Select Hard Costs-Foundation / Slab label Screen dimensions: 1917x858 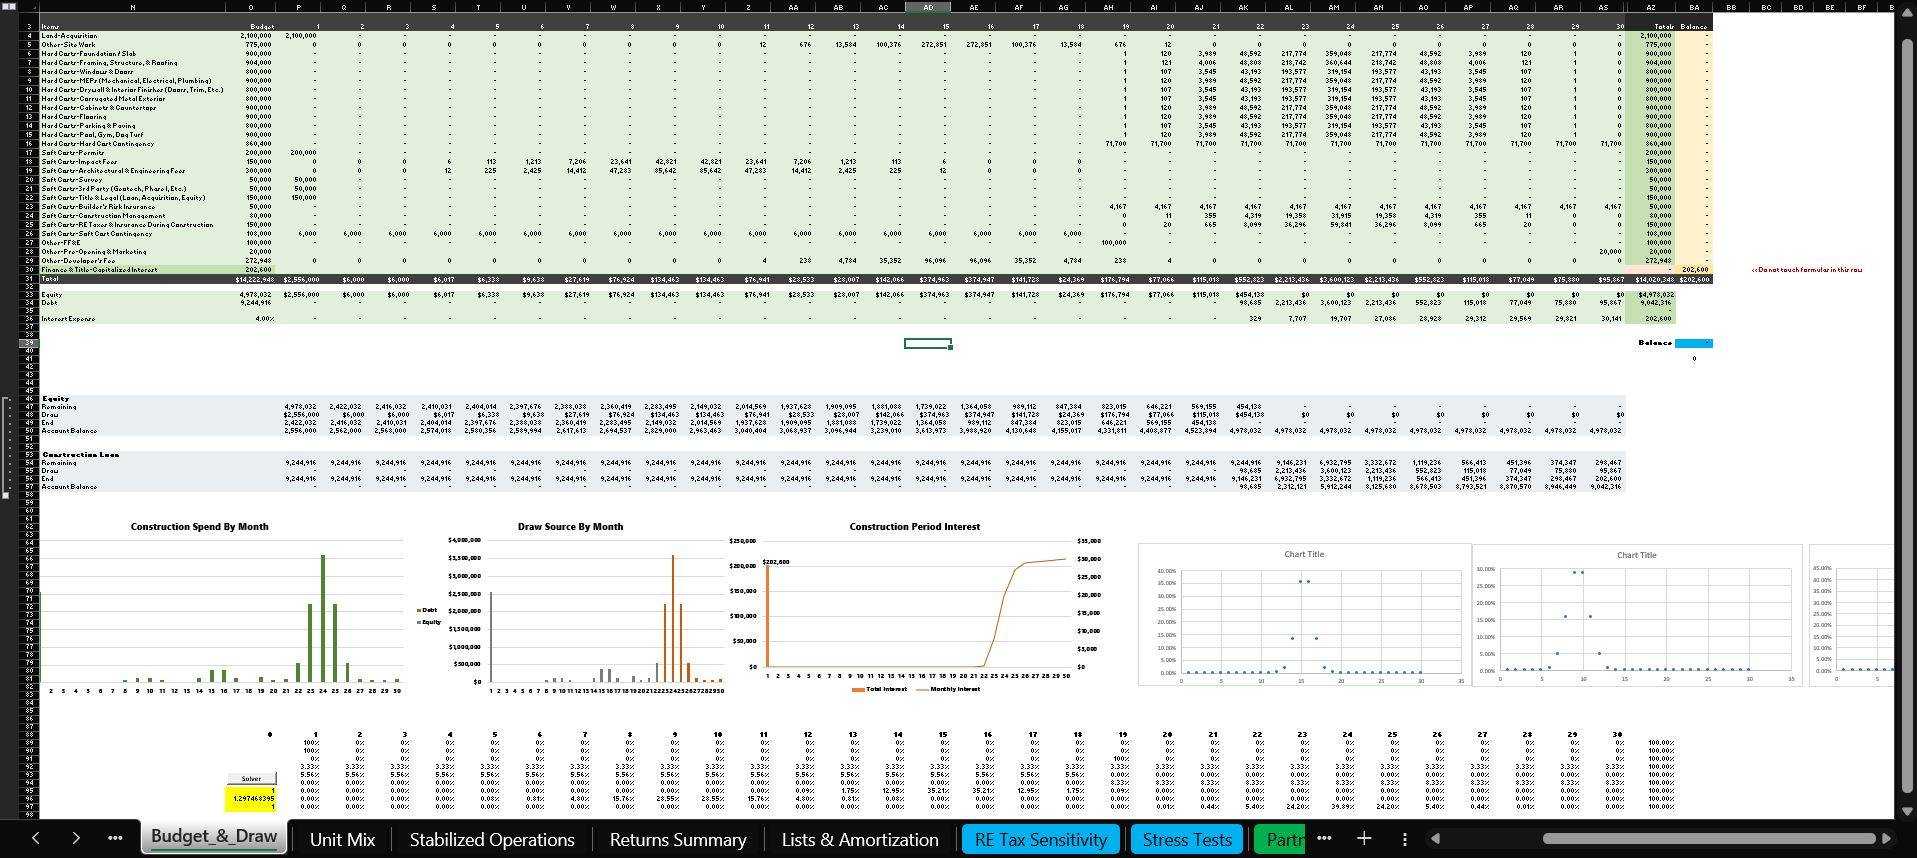(88, 54)
